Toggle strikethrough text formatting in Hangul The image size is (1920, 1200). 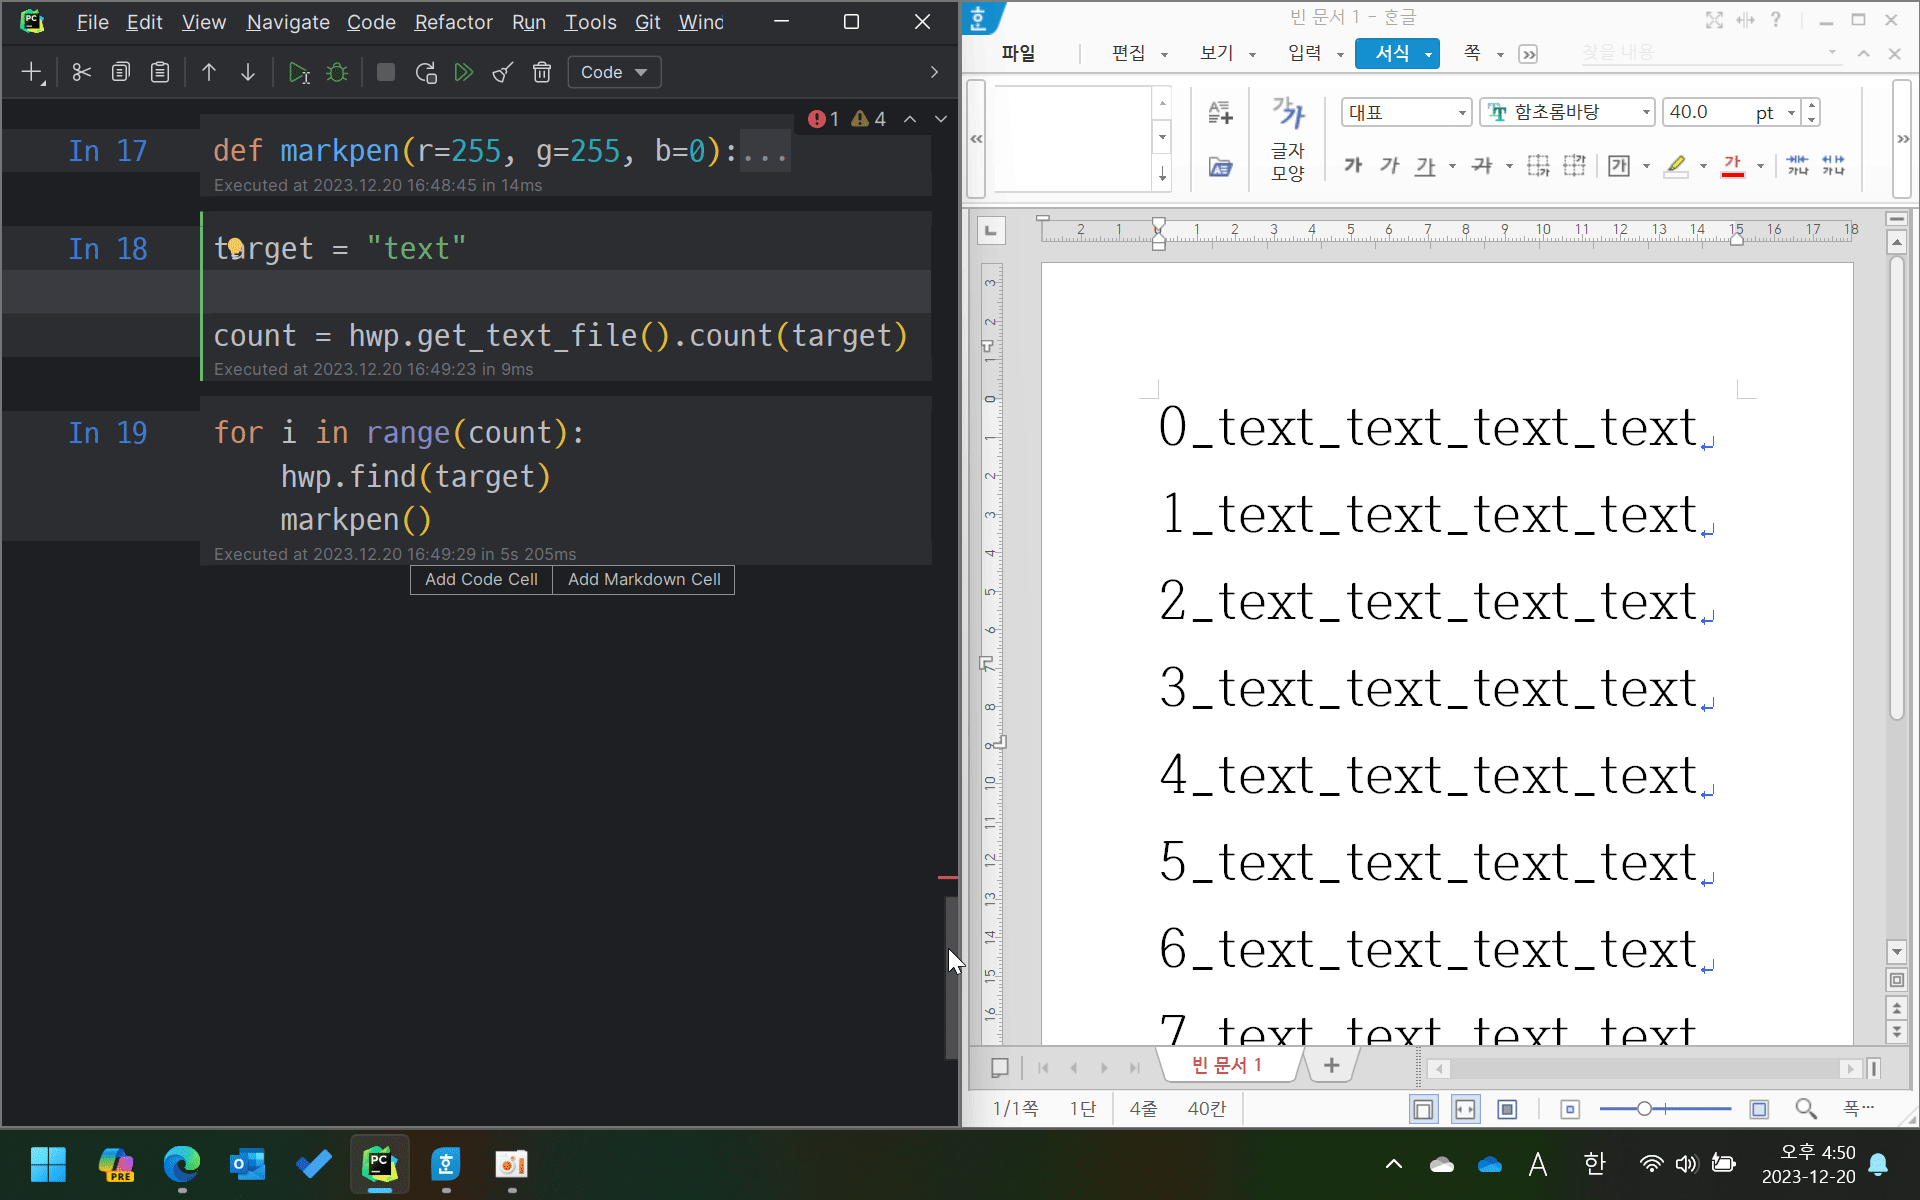[1482, 165]
